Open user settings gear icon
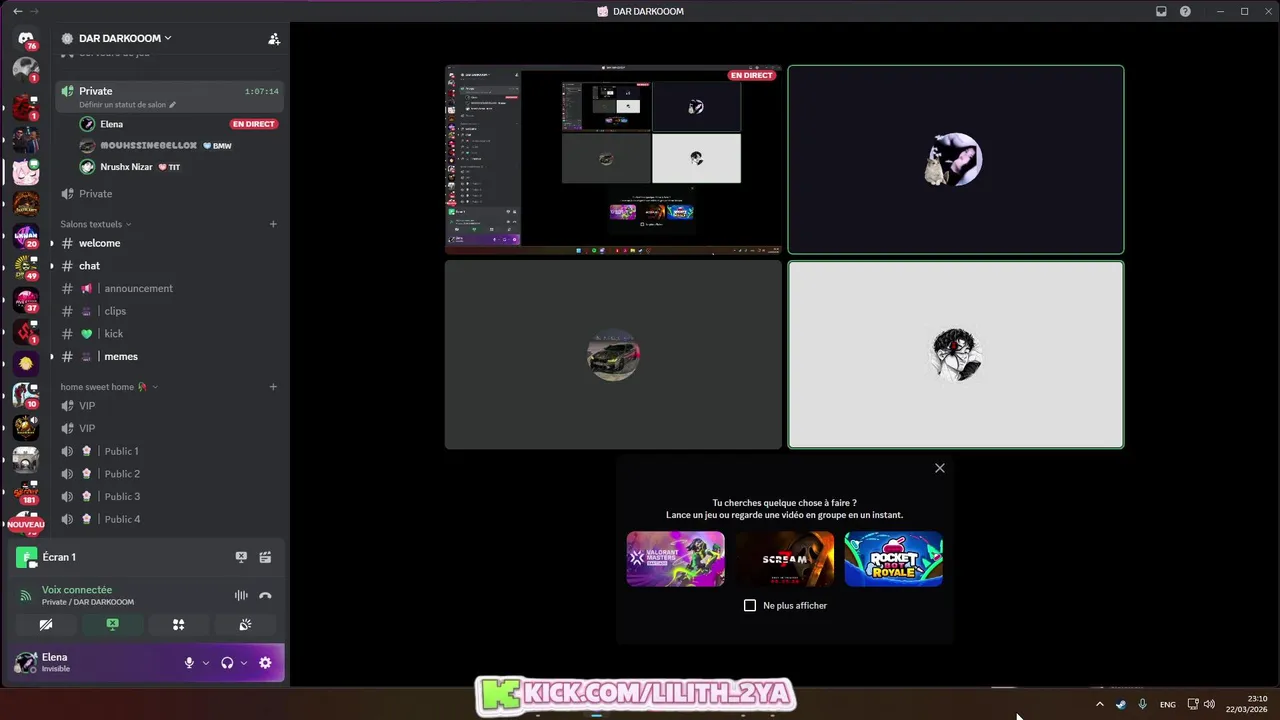Screen dimensions: 1280x720 pos(265,662)
